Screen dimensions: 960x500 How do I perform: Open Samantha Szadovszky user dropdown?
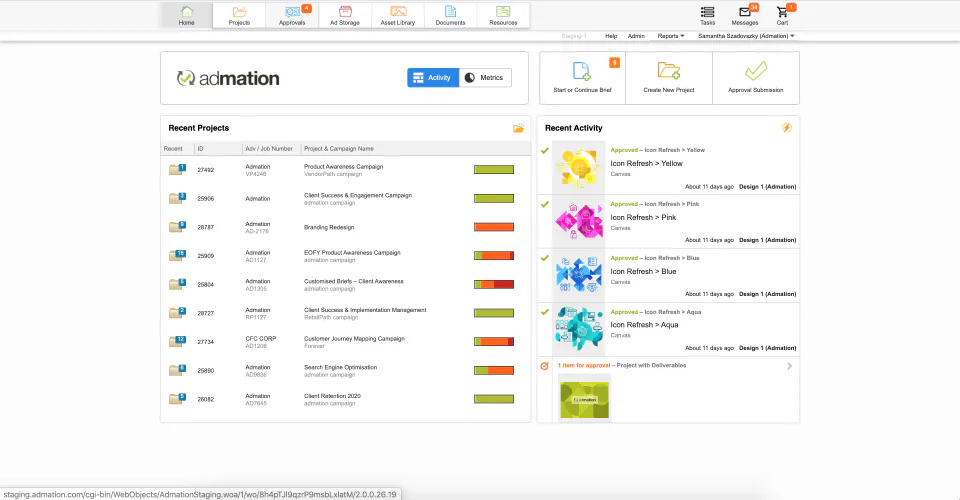tap(746, 36)
